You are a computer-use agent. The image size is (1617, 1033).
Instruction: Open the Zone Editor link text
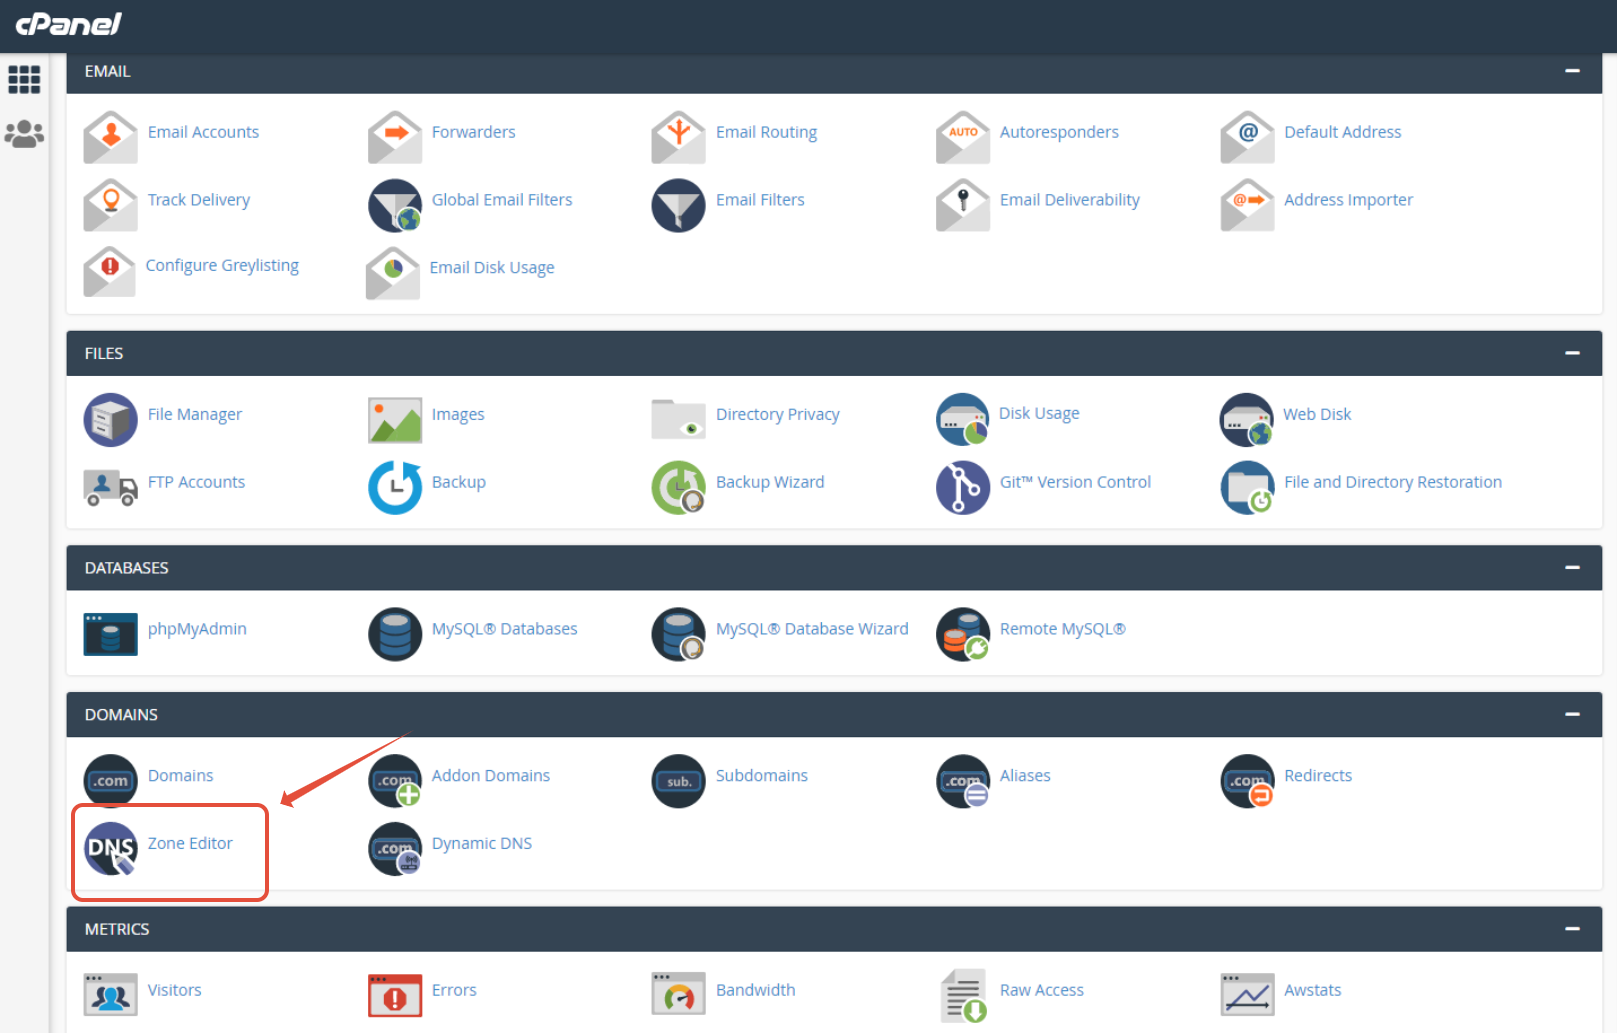pos(190,843)
